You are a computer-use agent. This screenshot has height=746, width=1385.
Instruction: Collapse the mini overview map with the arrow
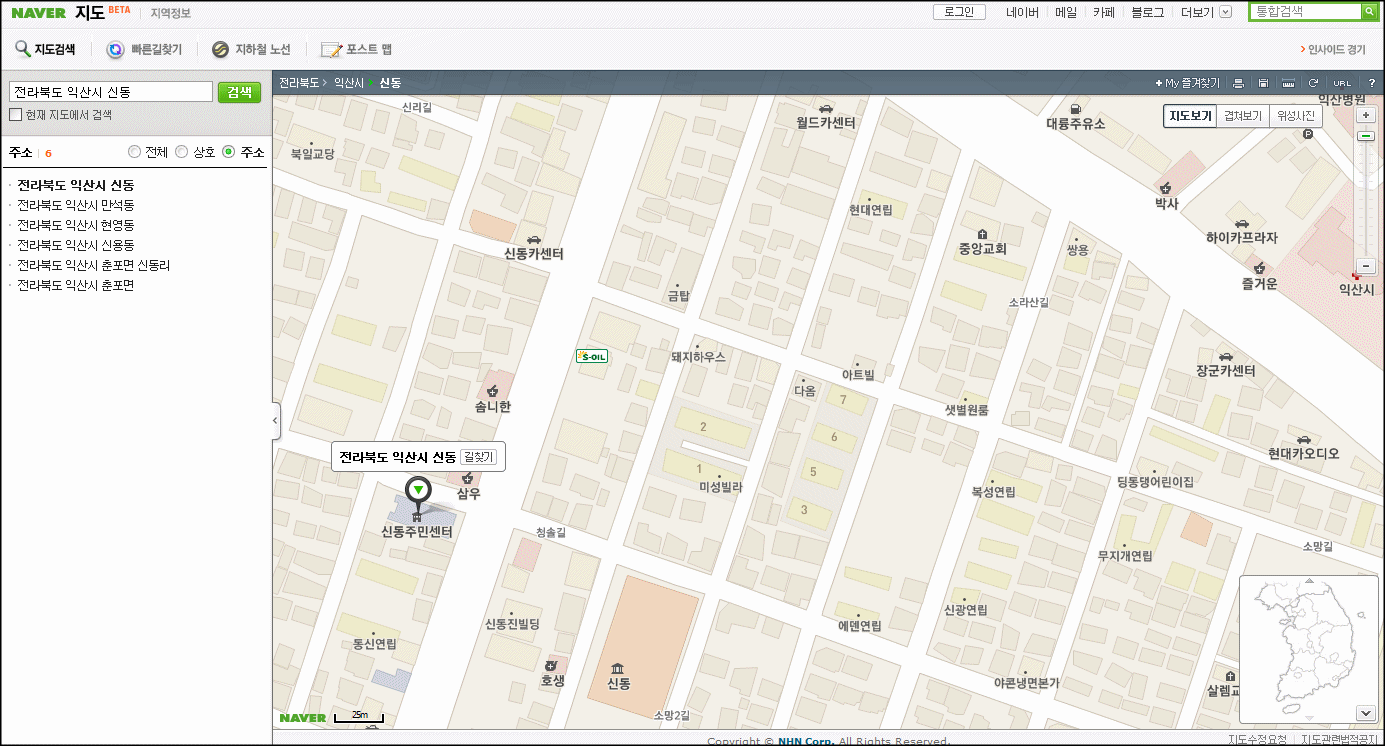pos(1366,713)
